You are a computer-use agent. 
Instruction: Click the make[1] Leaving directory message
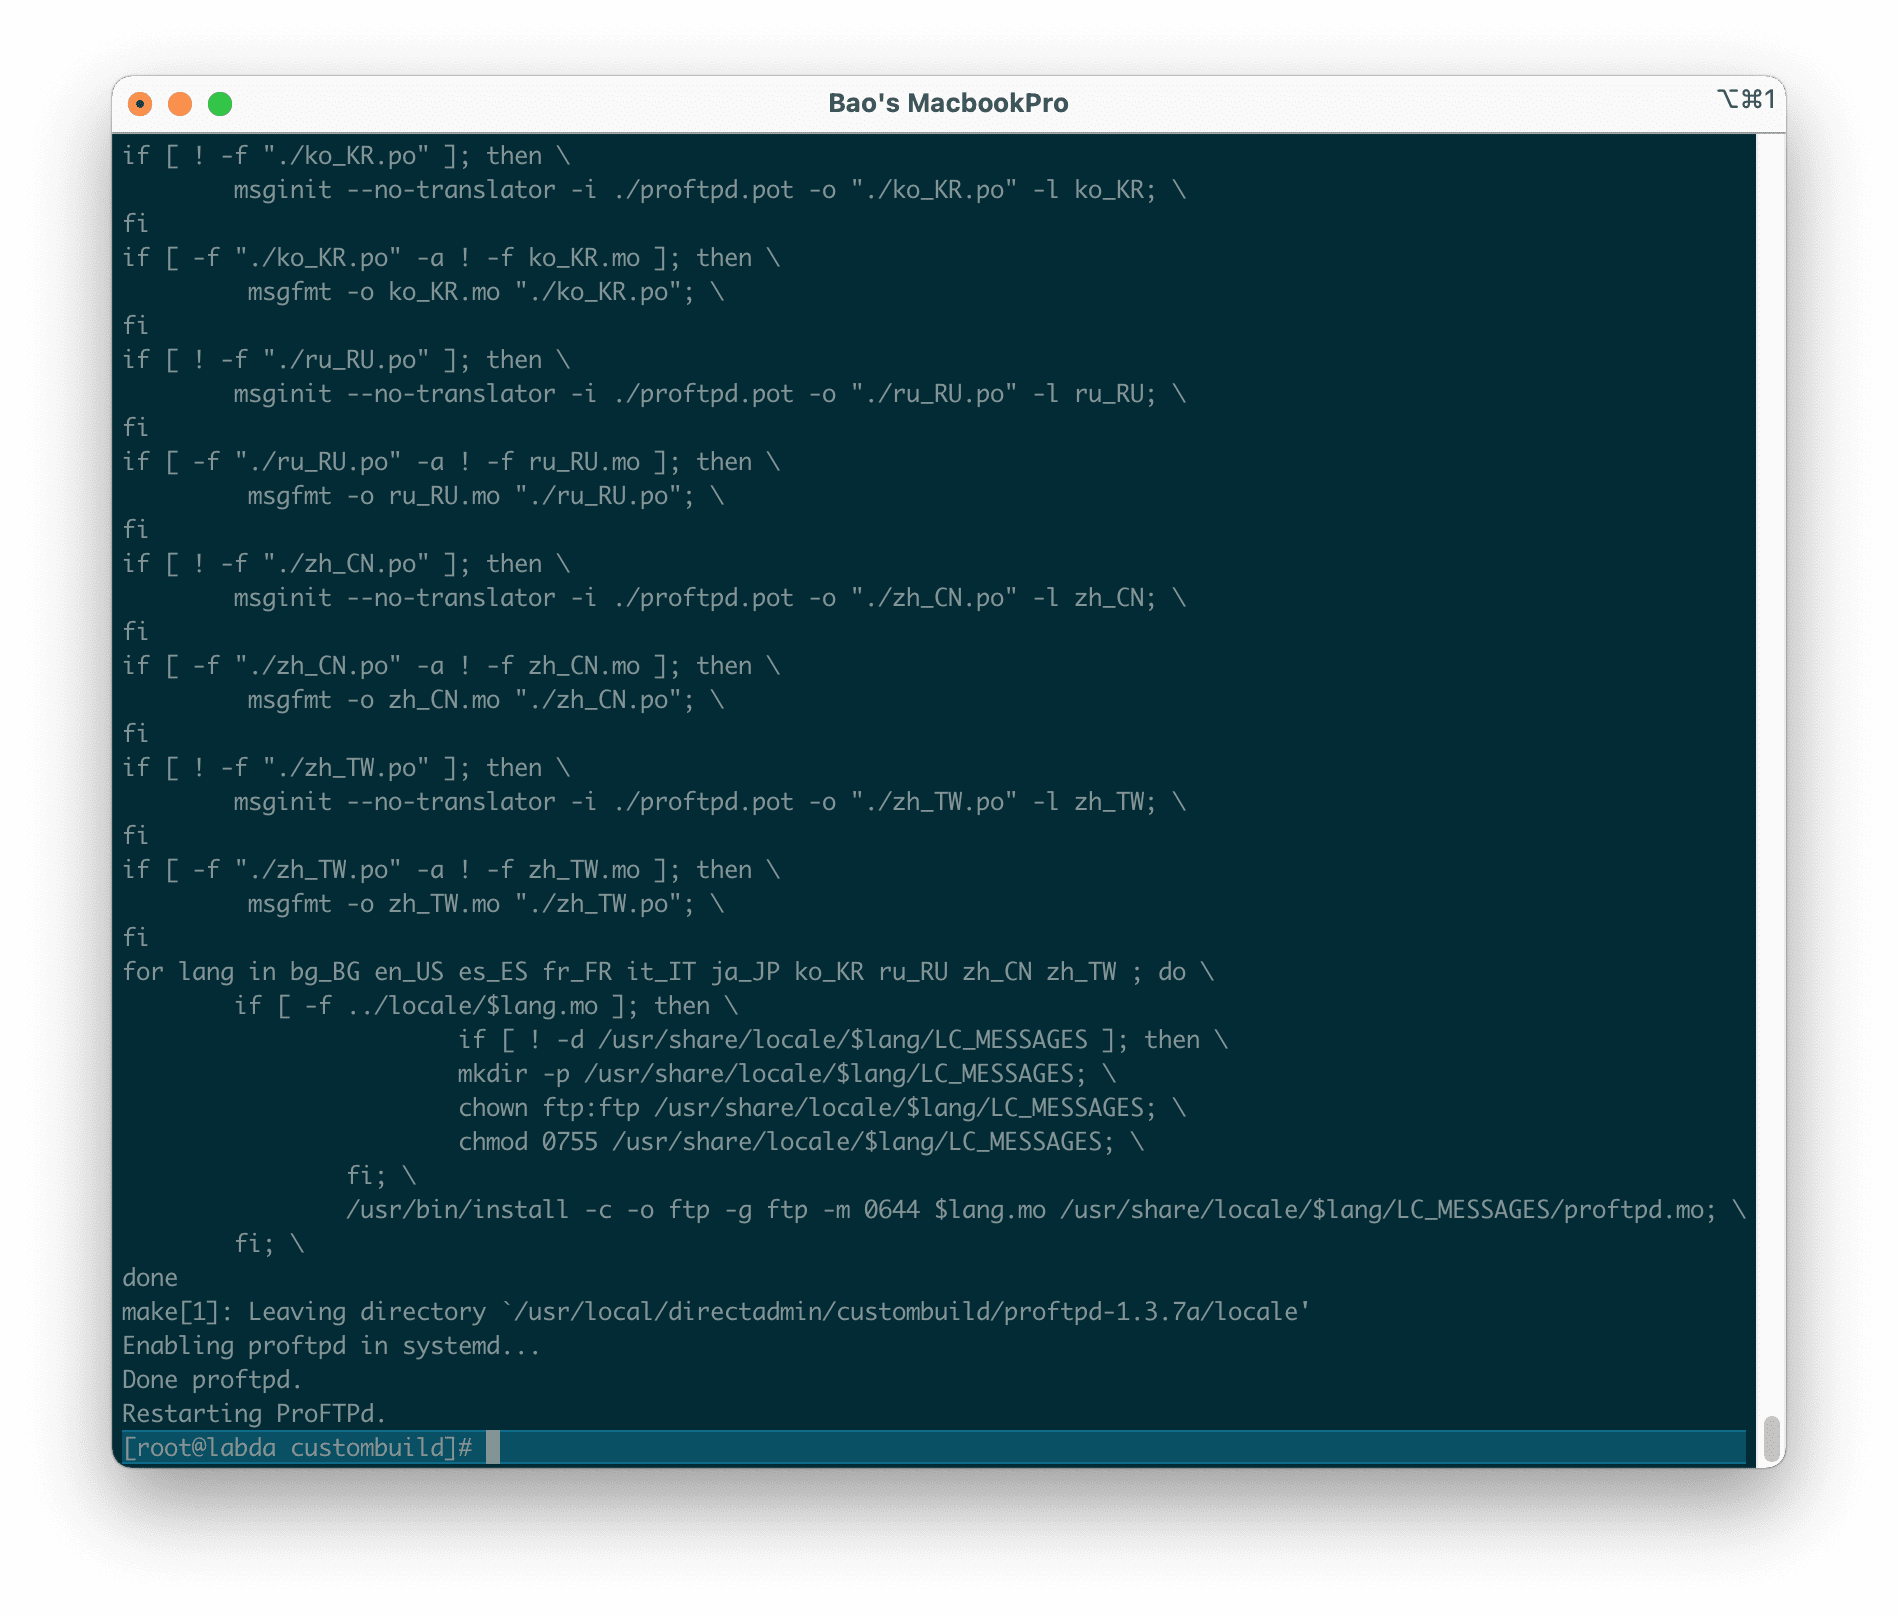click(x=716, y=1311)
